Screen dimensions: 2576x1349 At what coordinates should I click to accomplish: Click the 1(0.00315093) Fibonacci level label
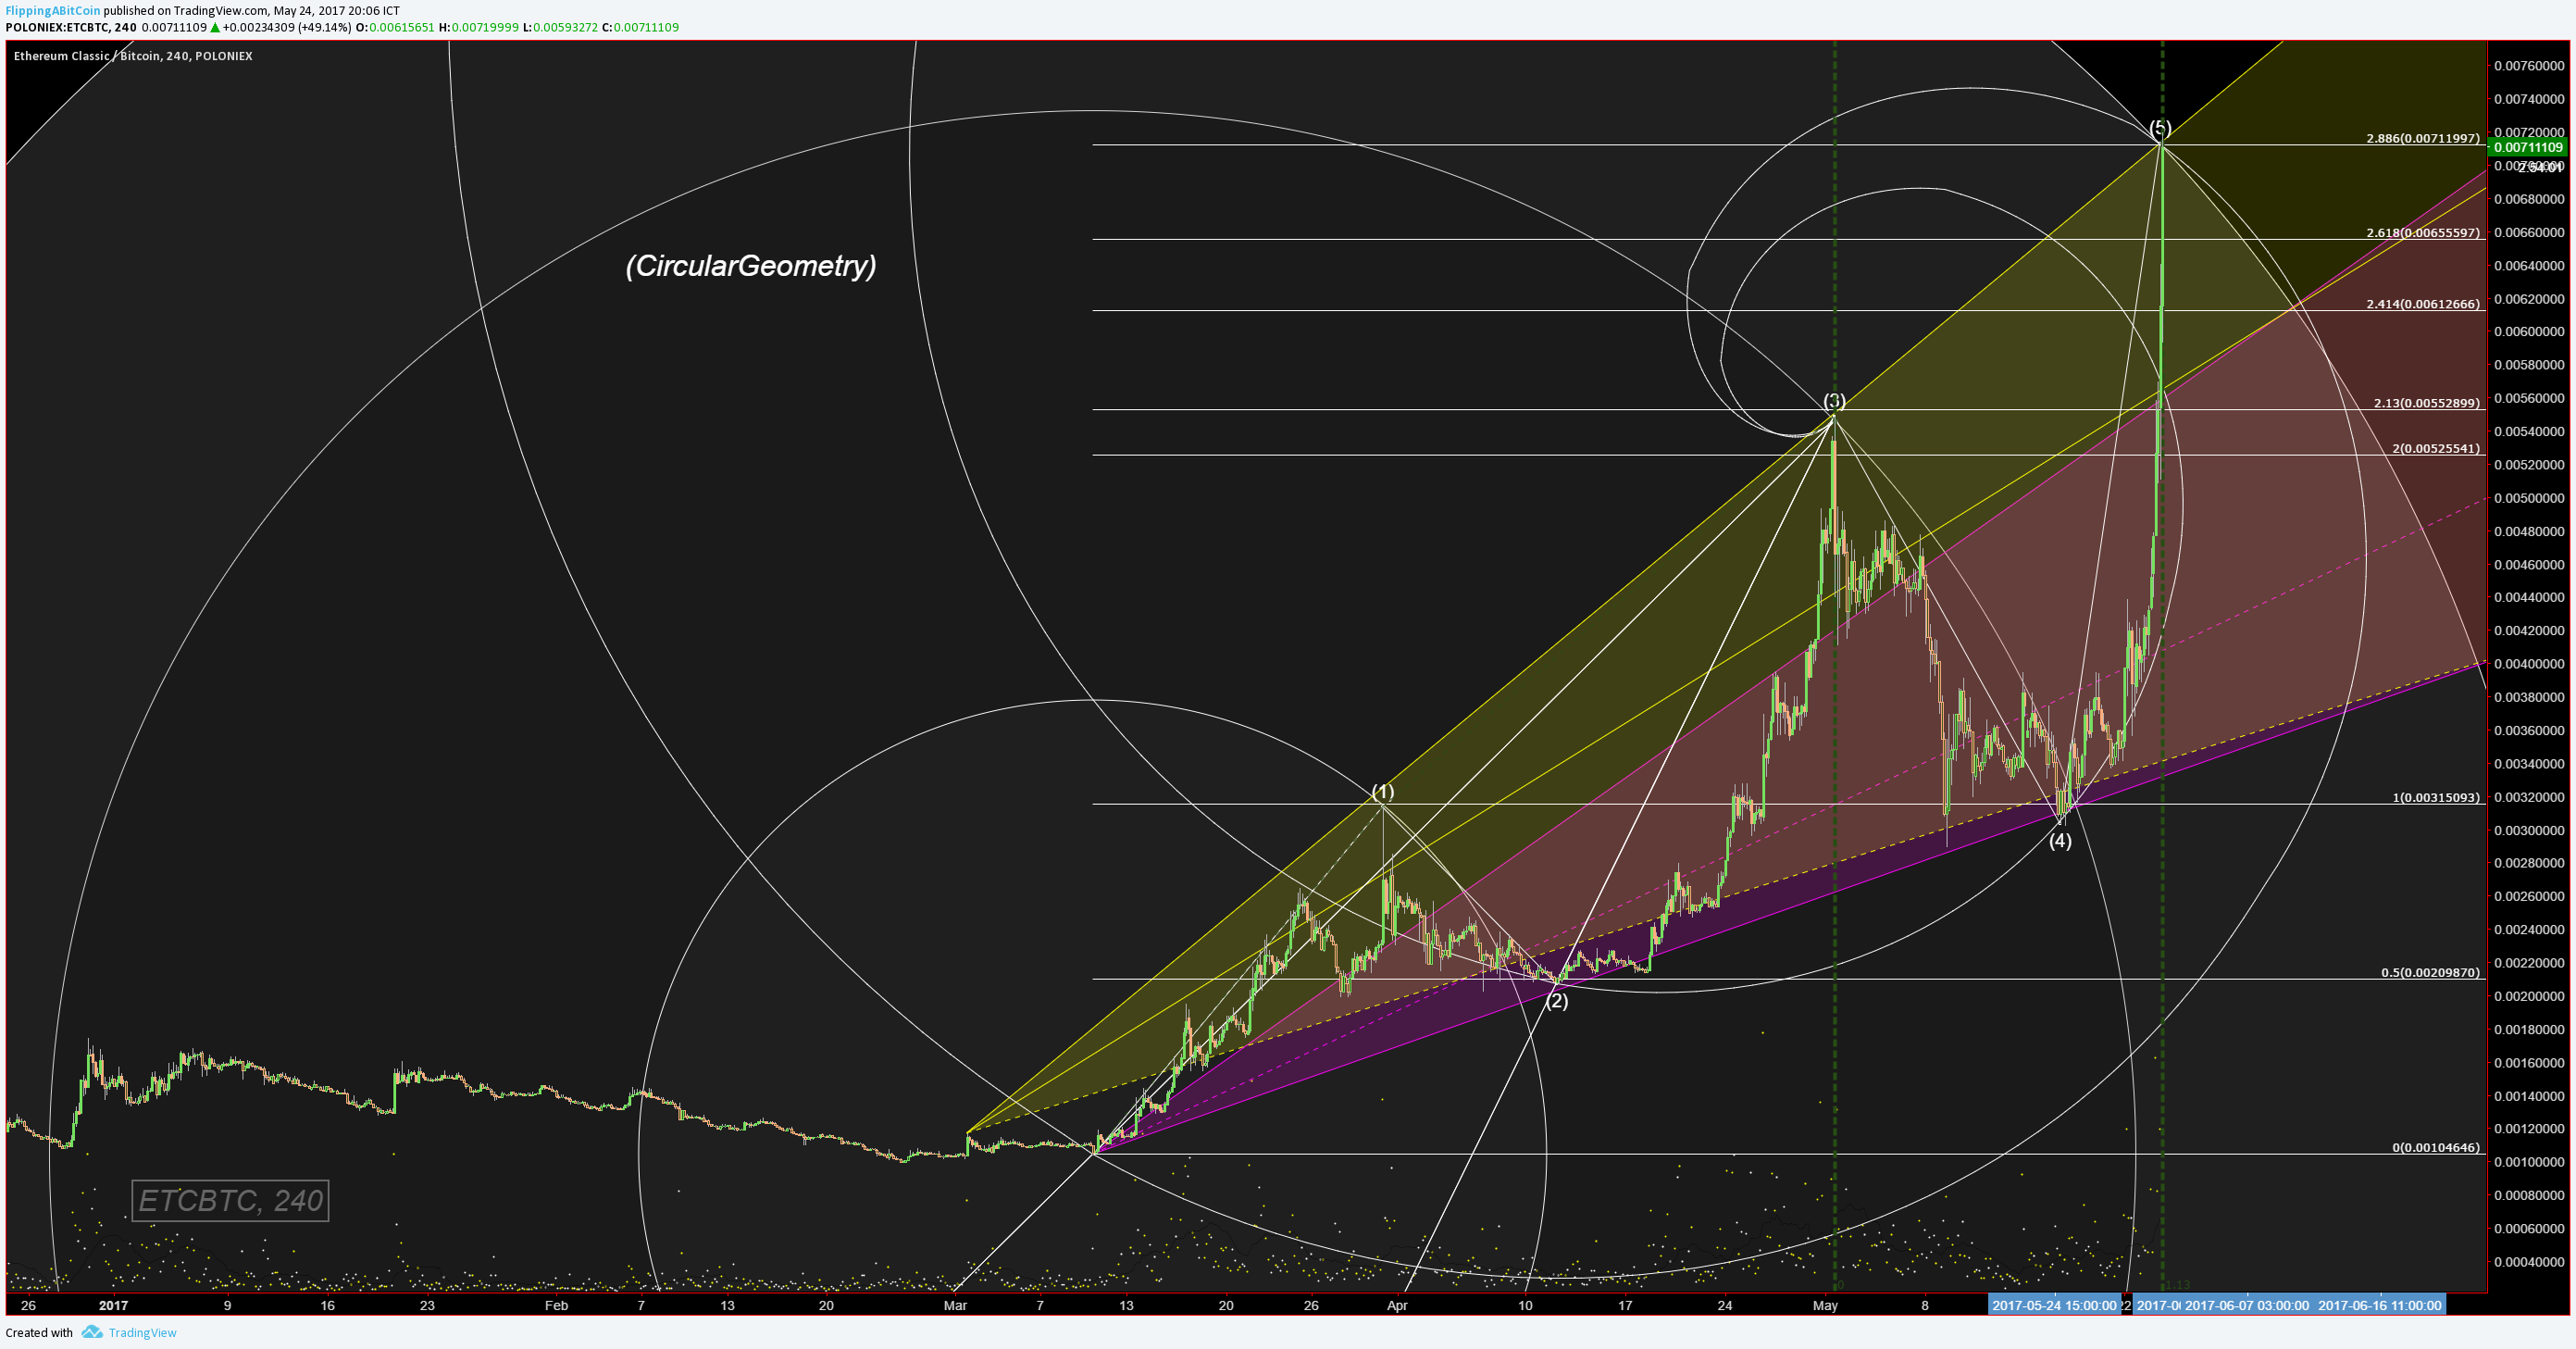(x=2436, y=797)
